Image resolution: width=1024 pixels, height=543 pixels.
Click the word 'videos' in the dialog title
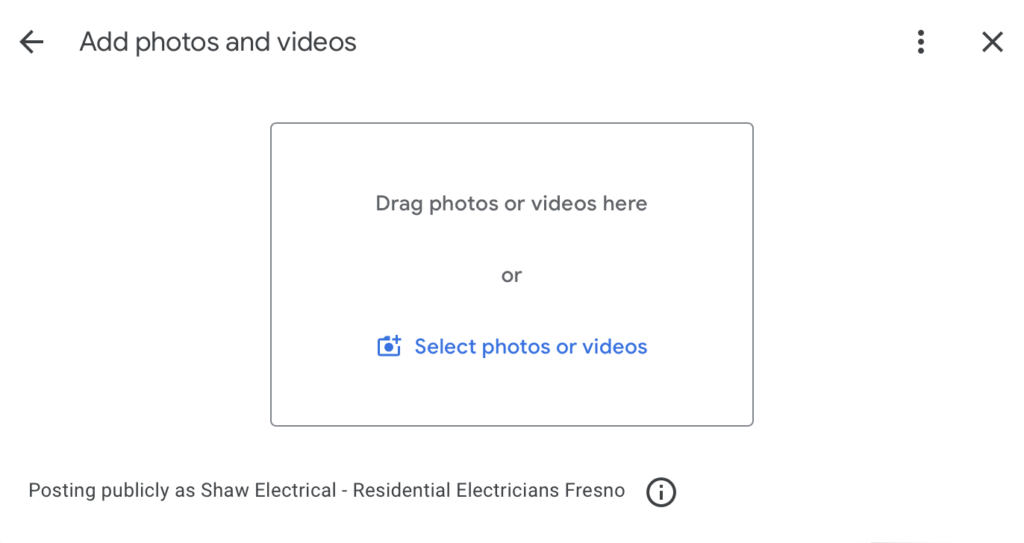[x=318, y=42]
